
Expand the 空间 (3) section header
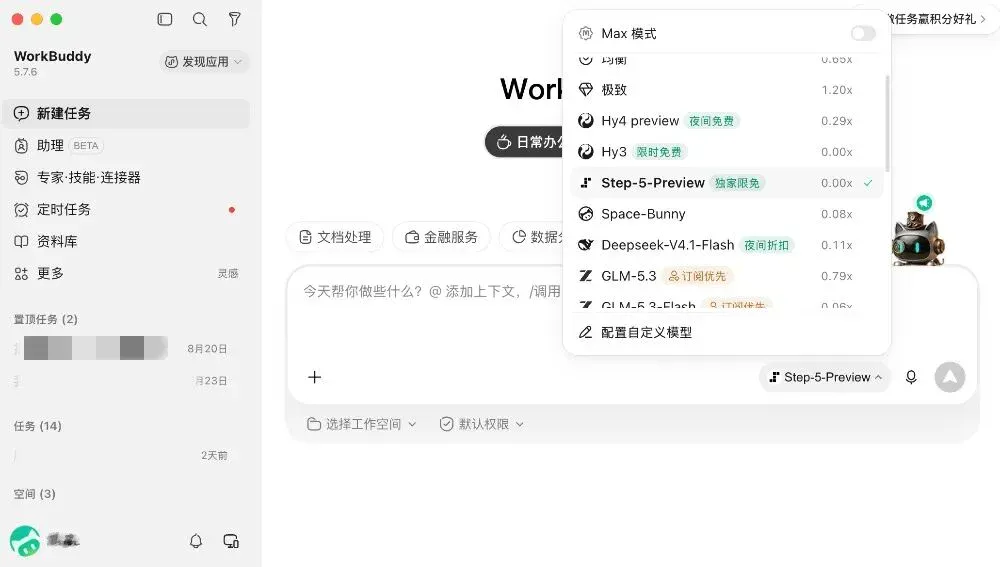(34, 494)
